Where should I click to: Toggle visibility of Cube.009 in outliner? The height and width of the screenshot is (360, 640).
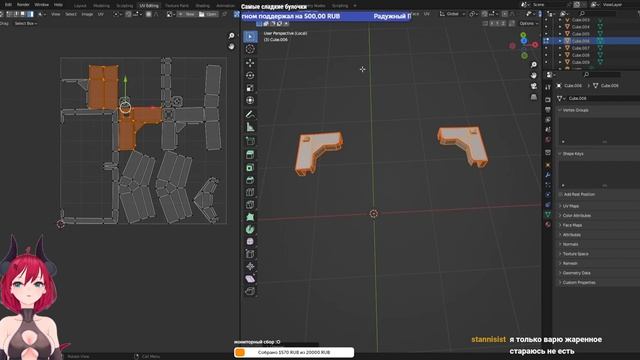pyautogui.click(x=546, y=62)
